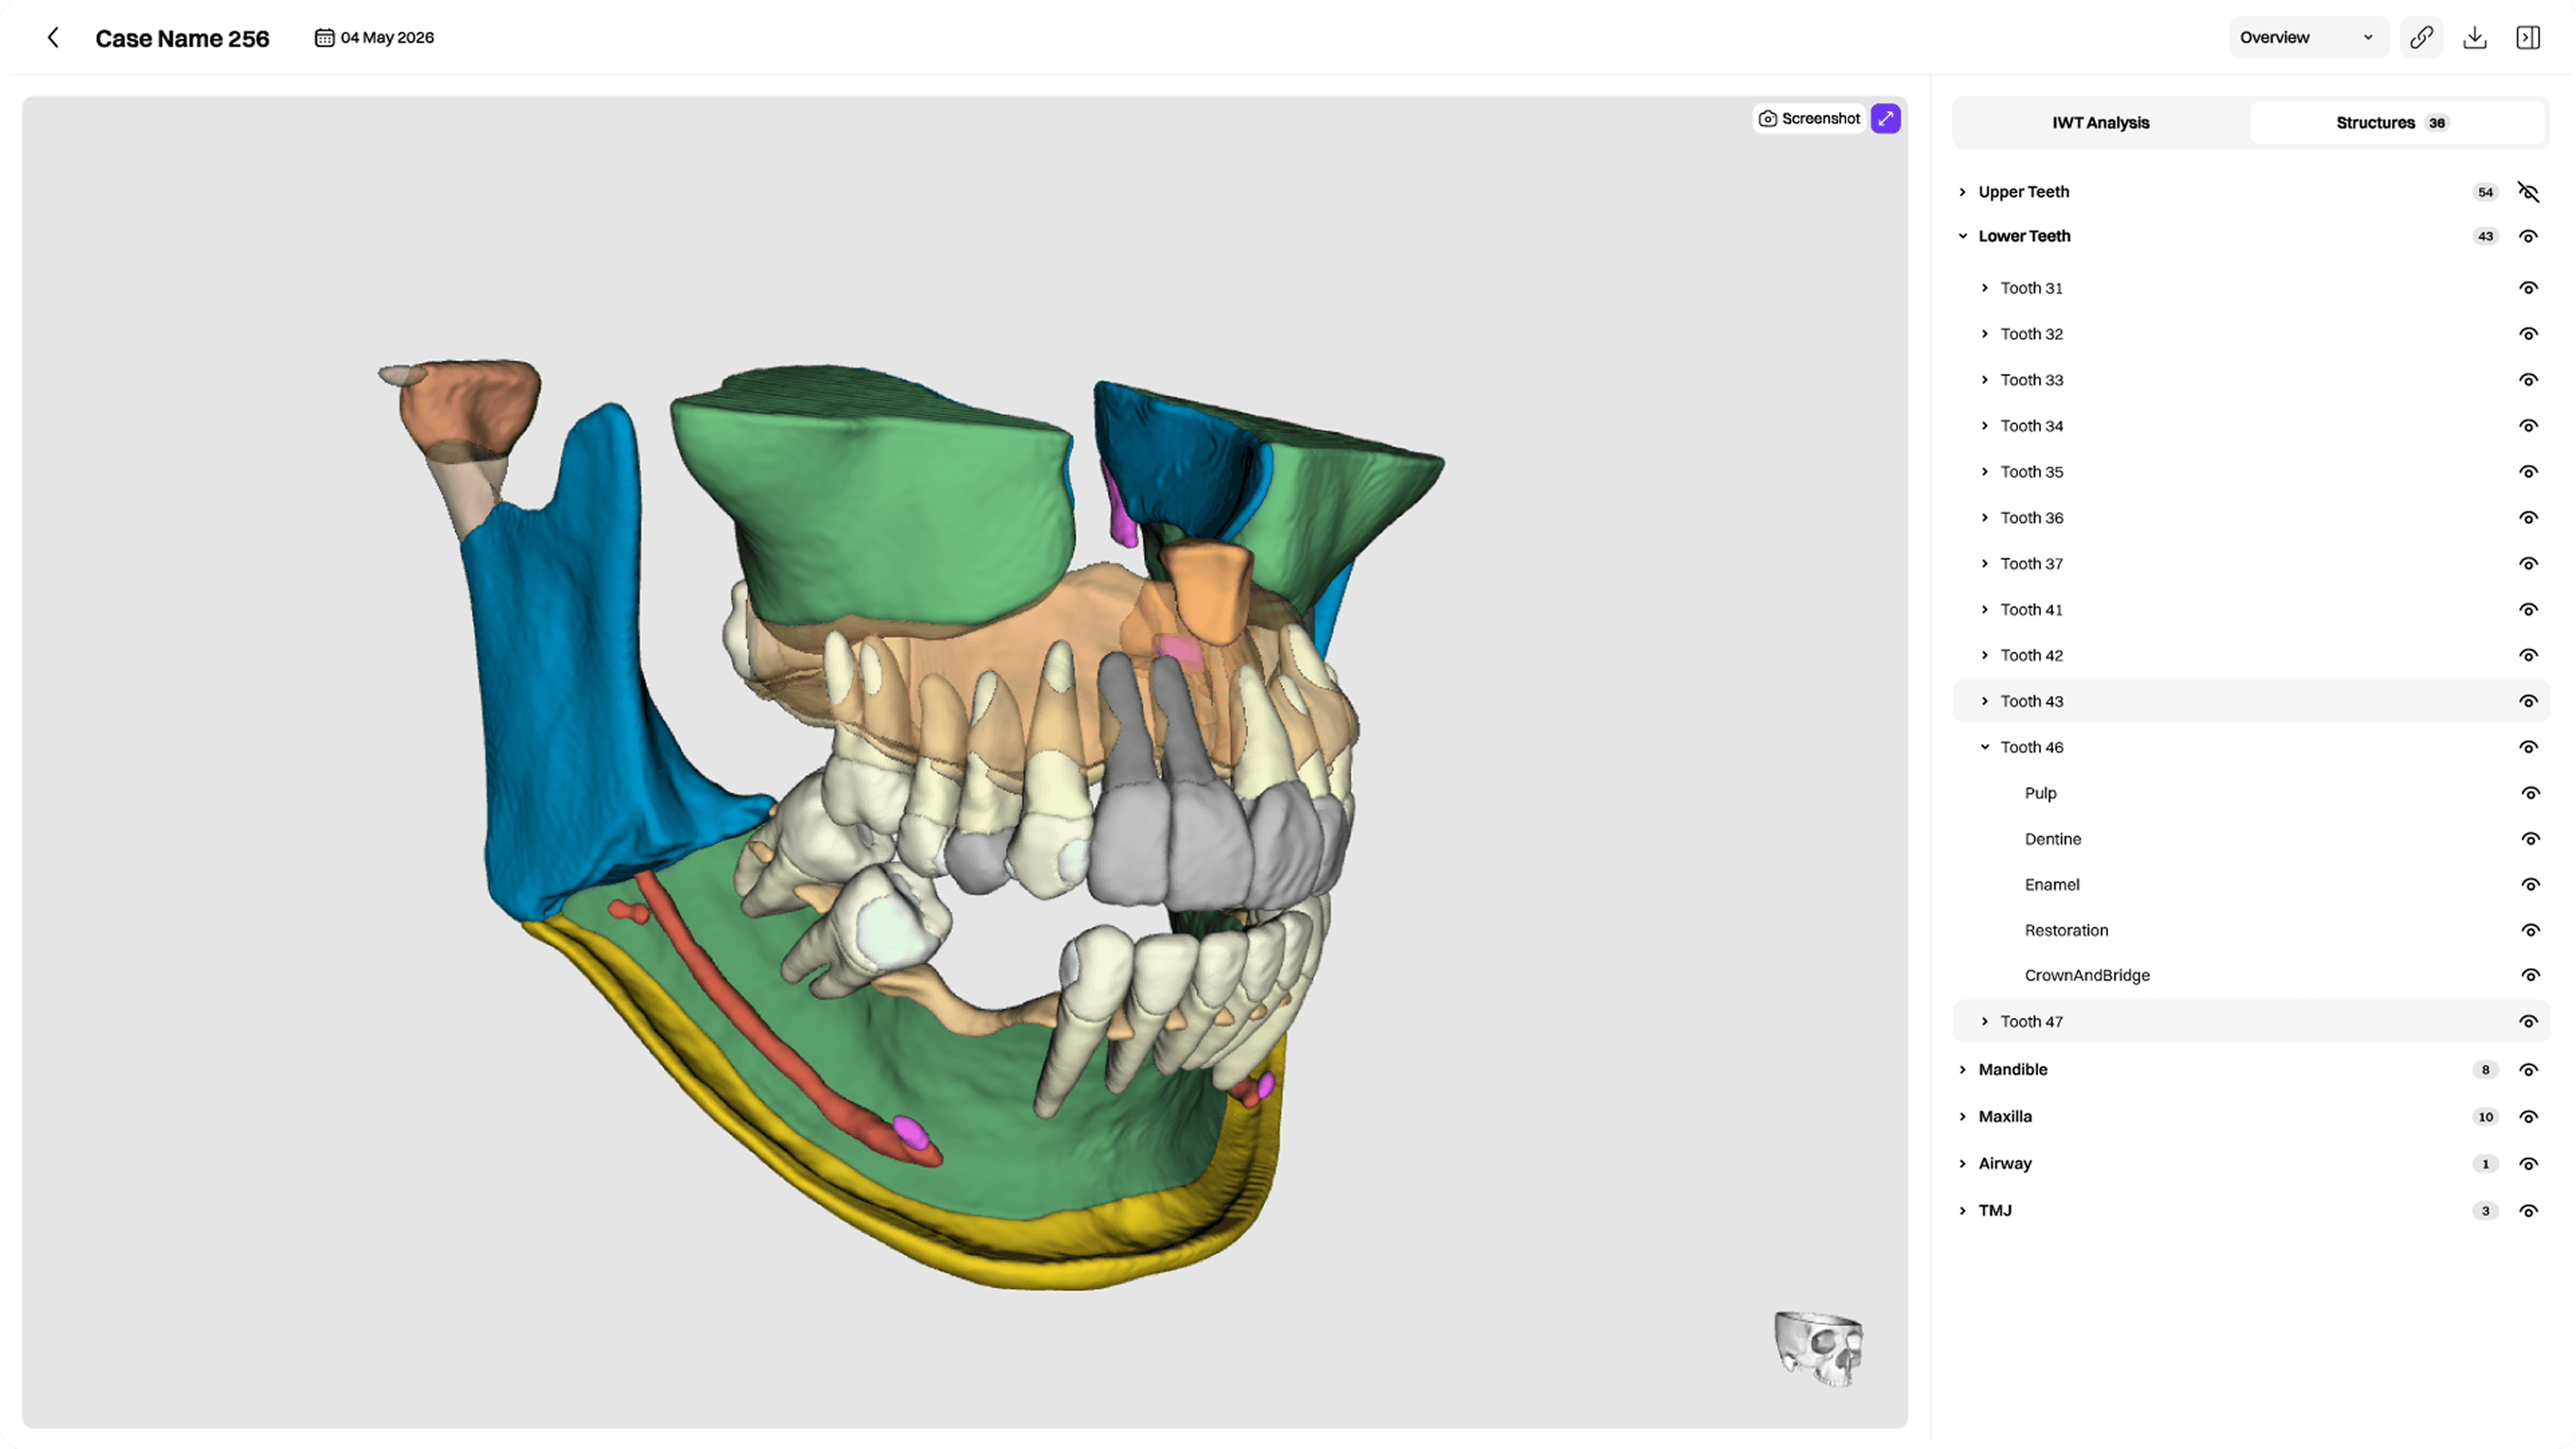Screen dimensions: 2576x1449
Task: Toggle visibility of Tooth 33
Action: 2528,380
